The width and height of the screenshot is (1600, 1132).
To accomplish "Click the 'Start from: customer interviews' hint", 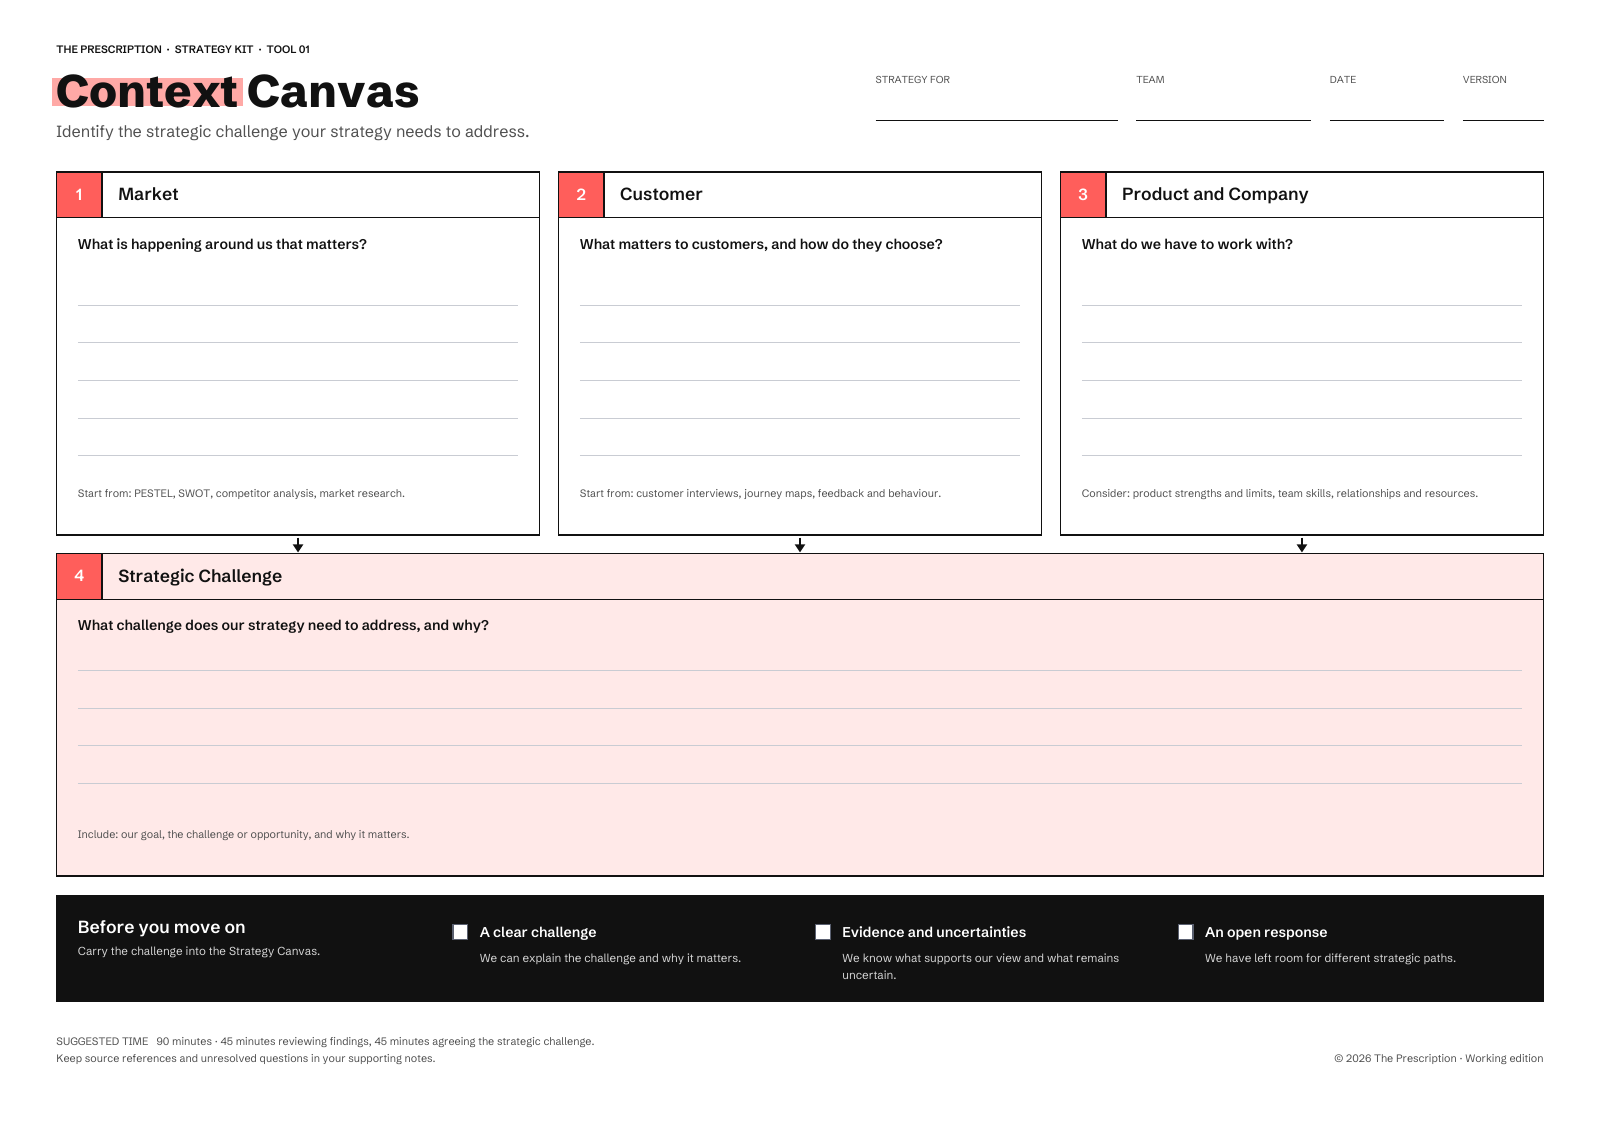I will [x=760, y=493].
